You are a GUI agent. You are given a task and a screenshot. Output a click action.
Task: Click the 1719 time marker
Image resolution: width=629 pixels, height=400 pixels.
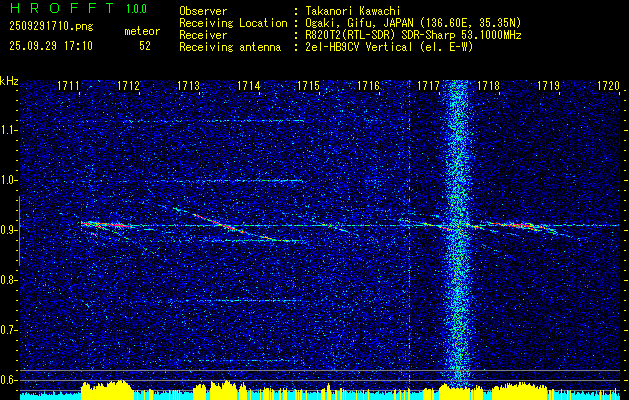(548, 86)
